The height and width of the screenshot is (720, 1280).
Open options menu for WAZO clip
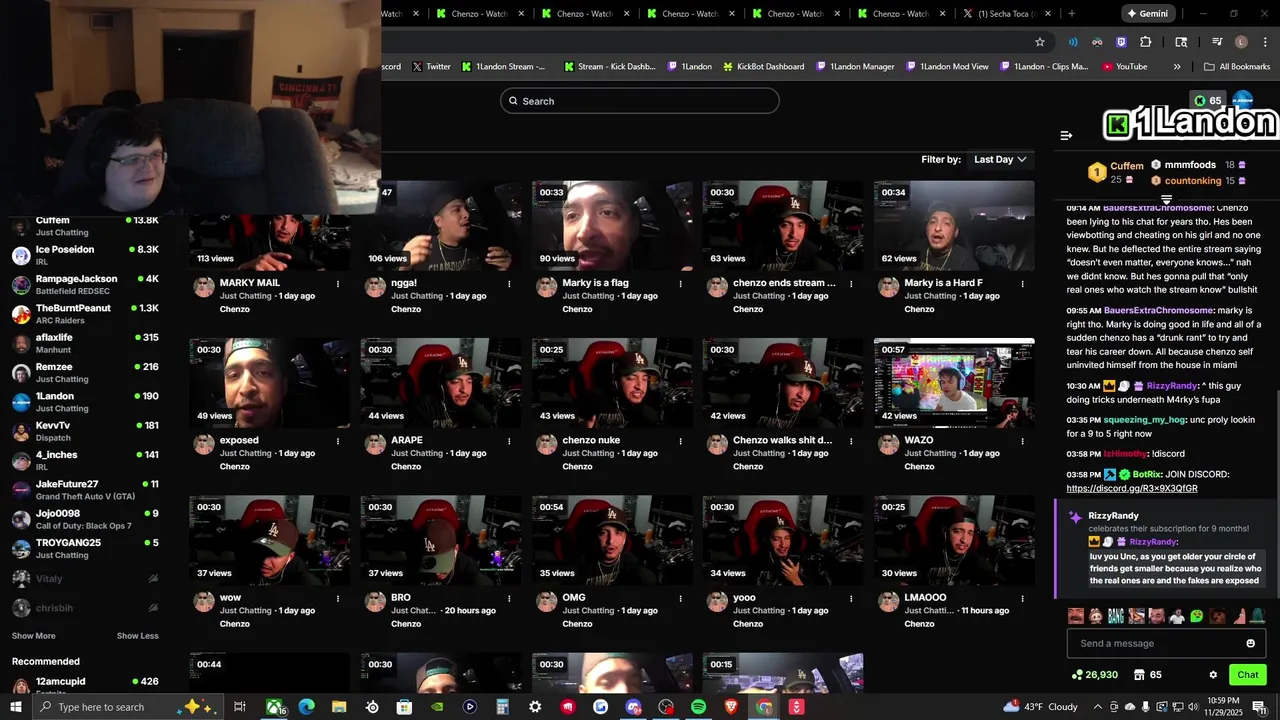coord(1022,441)
